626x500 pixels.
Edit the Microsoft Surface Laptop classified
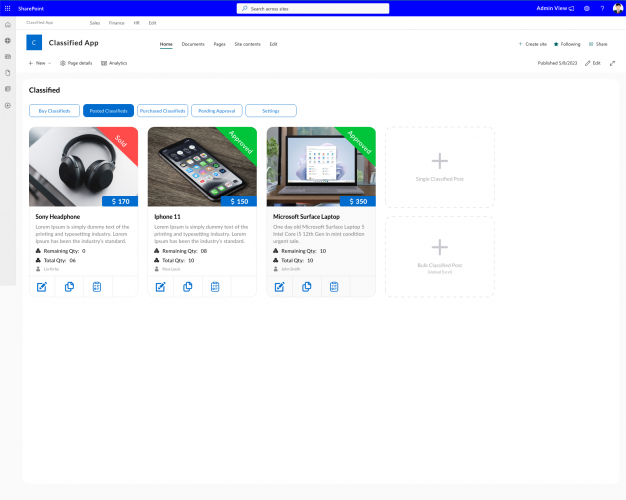coord(279,287)
